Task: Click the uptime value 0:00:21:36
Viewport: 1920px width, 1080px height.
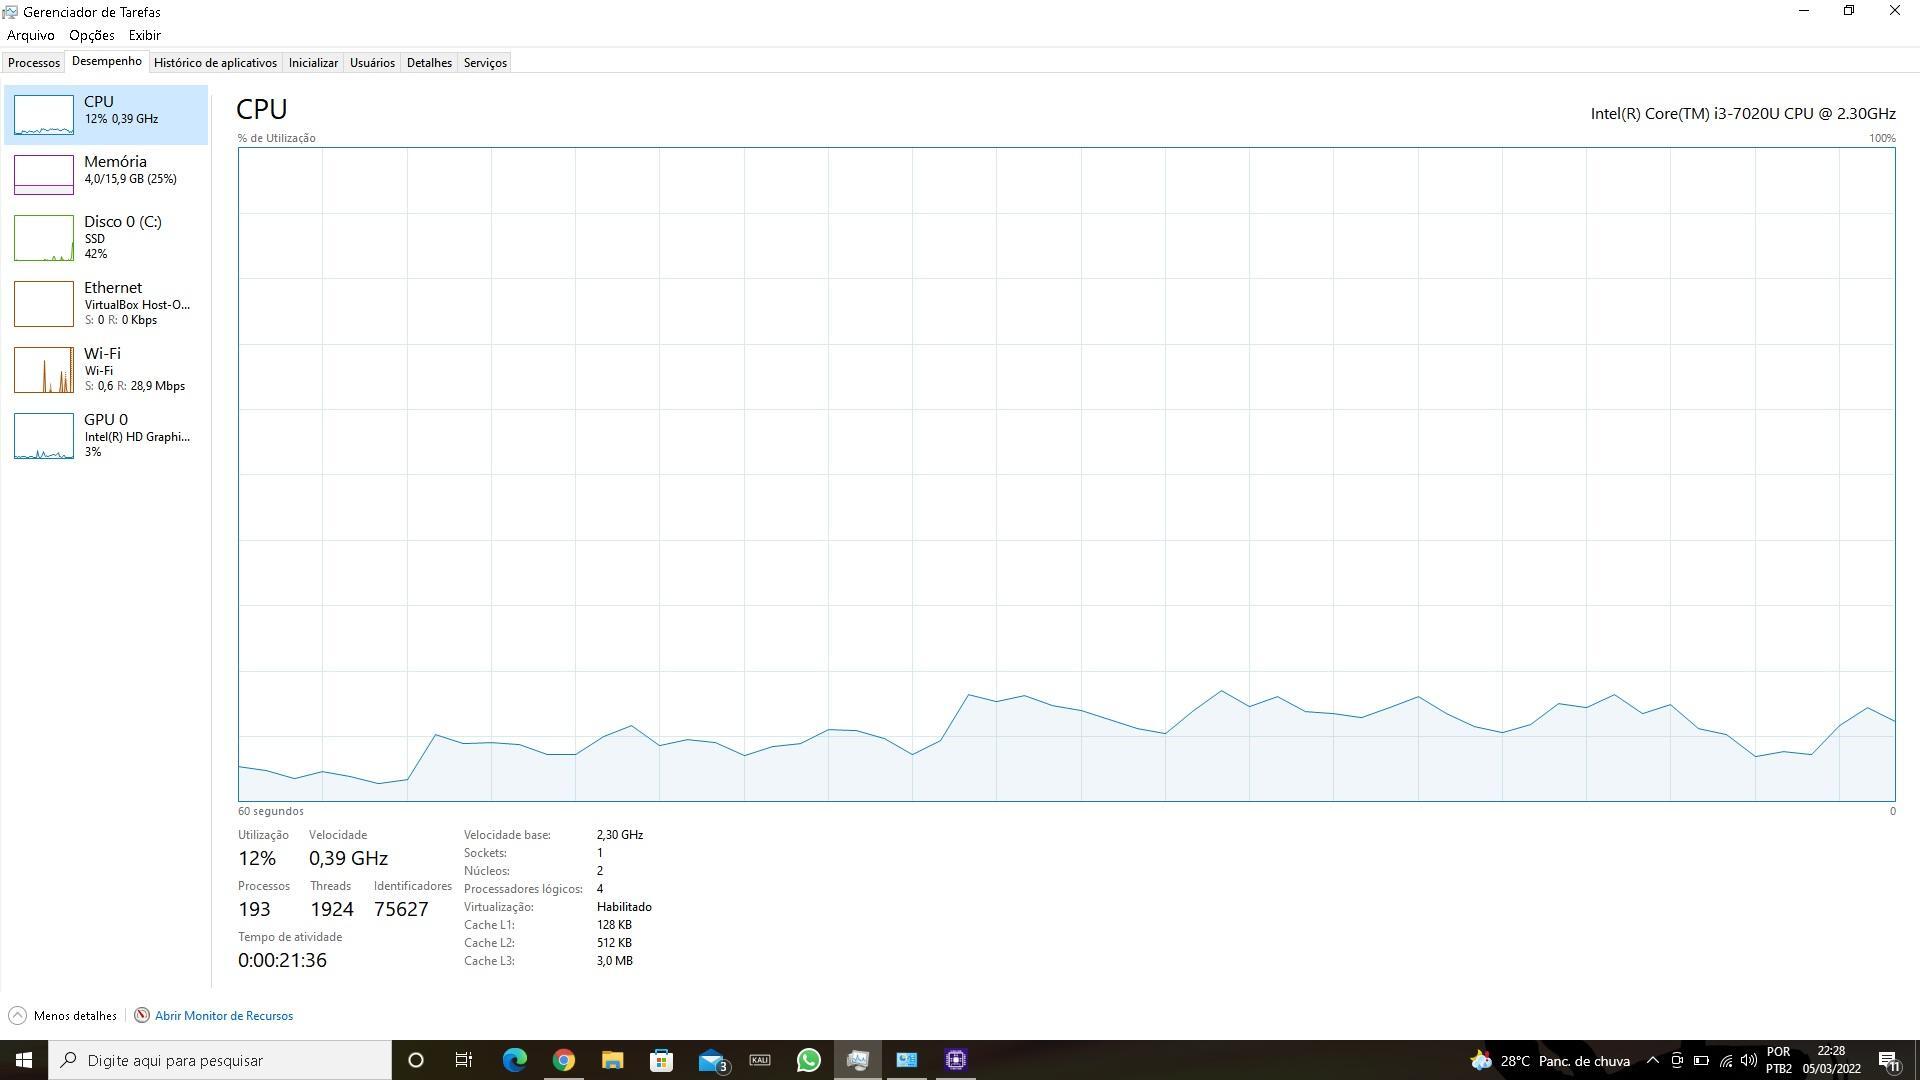Action: 282,960
